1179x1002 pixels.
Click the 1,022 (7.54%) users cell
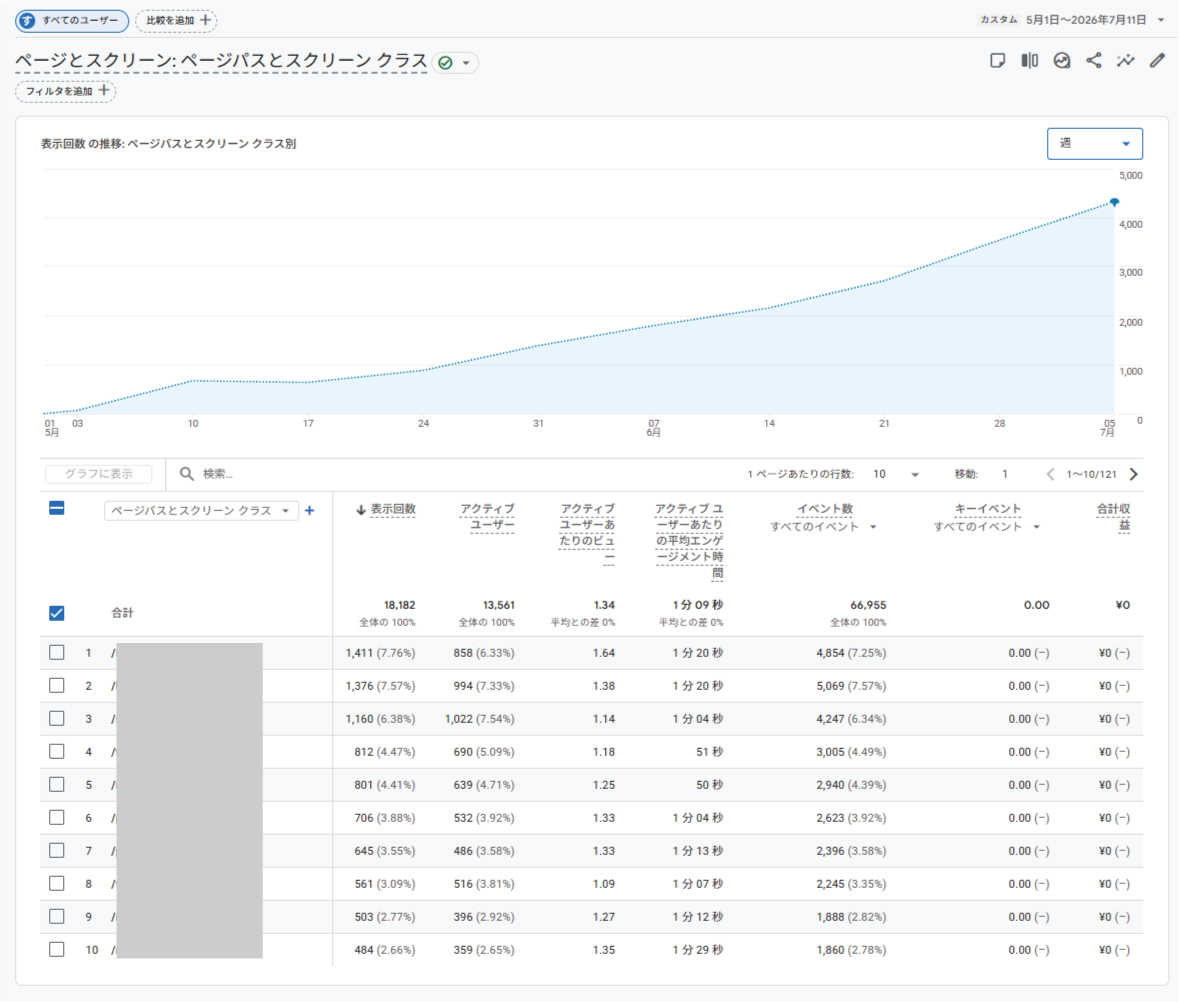click(x=480, y=719)
